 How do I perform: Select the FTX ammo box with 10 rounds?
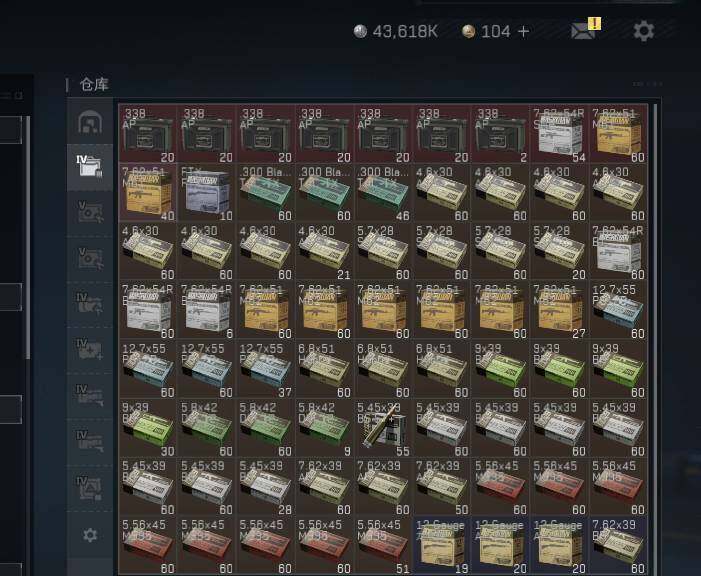[207, 193]
